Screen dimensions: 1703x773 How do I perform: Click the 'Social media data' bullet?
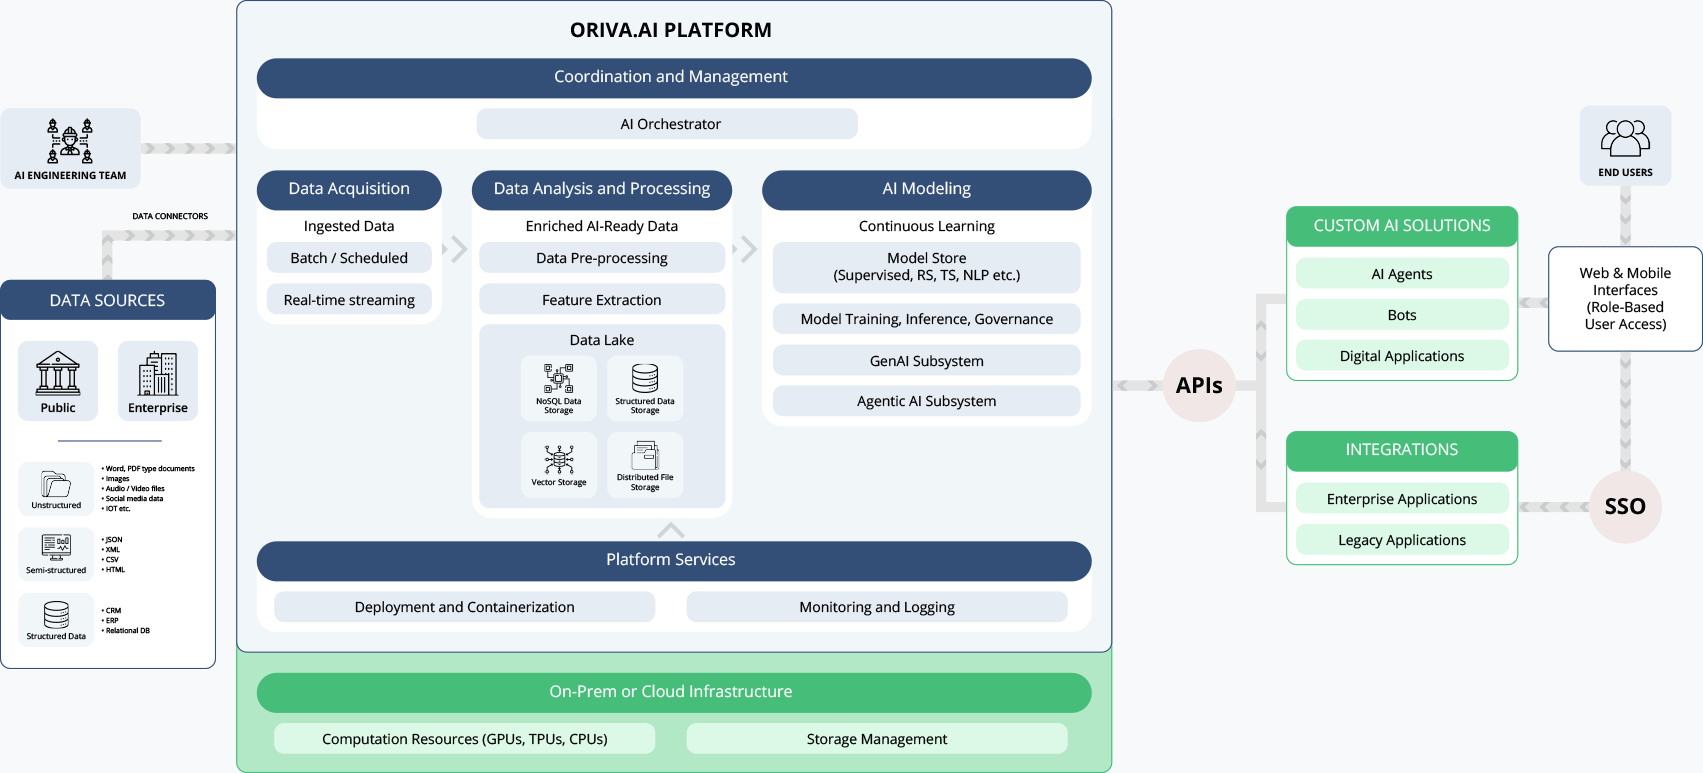[x=132, y=498]
